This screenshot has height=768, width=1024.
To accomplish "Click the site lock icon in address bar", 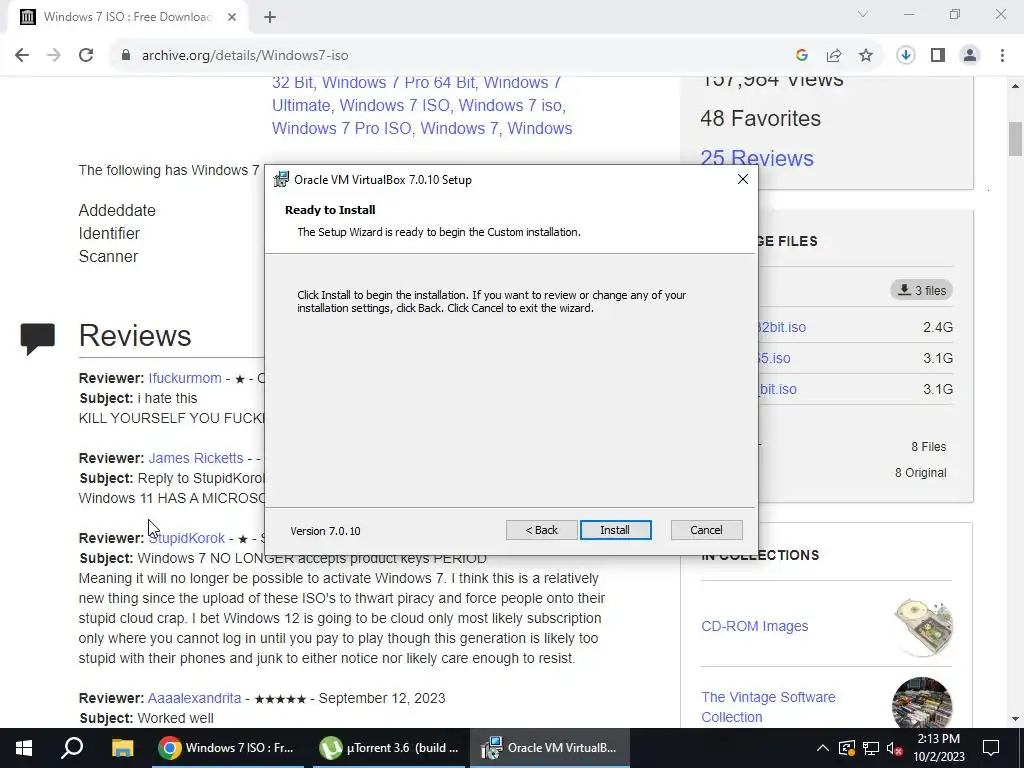I will tap(126, 56).
